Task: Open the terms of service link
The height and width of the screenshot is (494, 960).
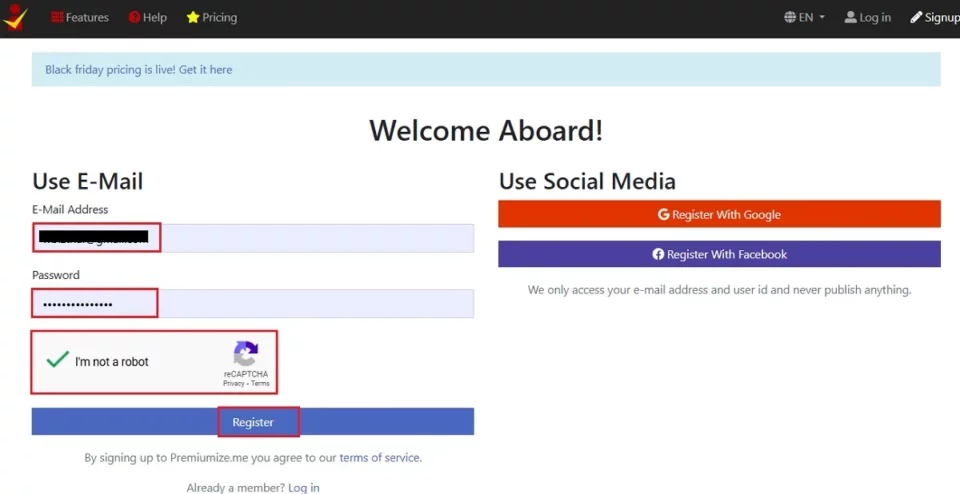Action: pyautogui.click(x=380, y=457)
